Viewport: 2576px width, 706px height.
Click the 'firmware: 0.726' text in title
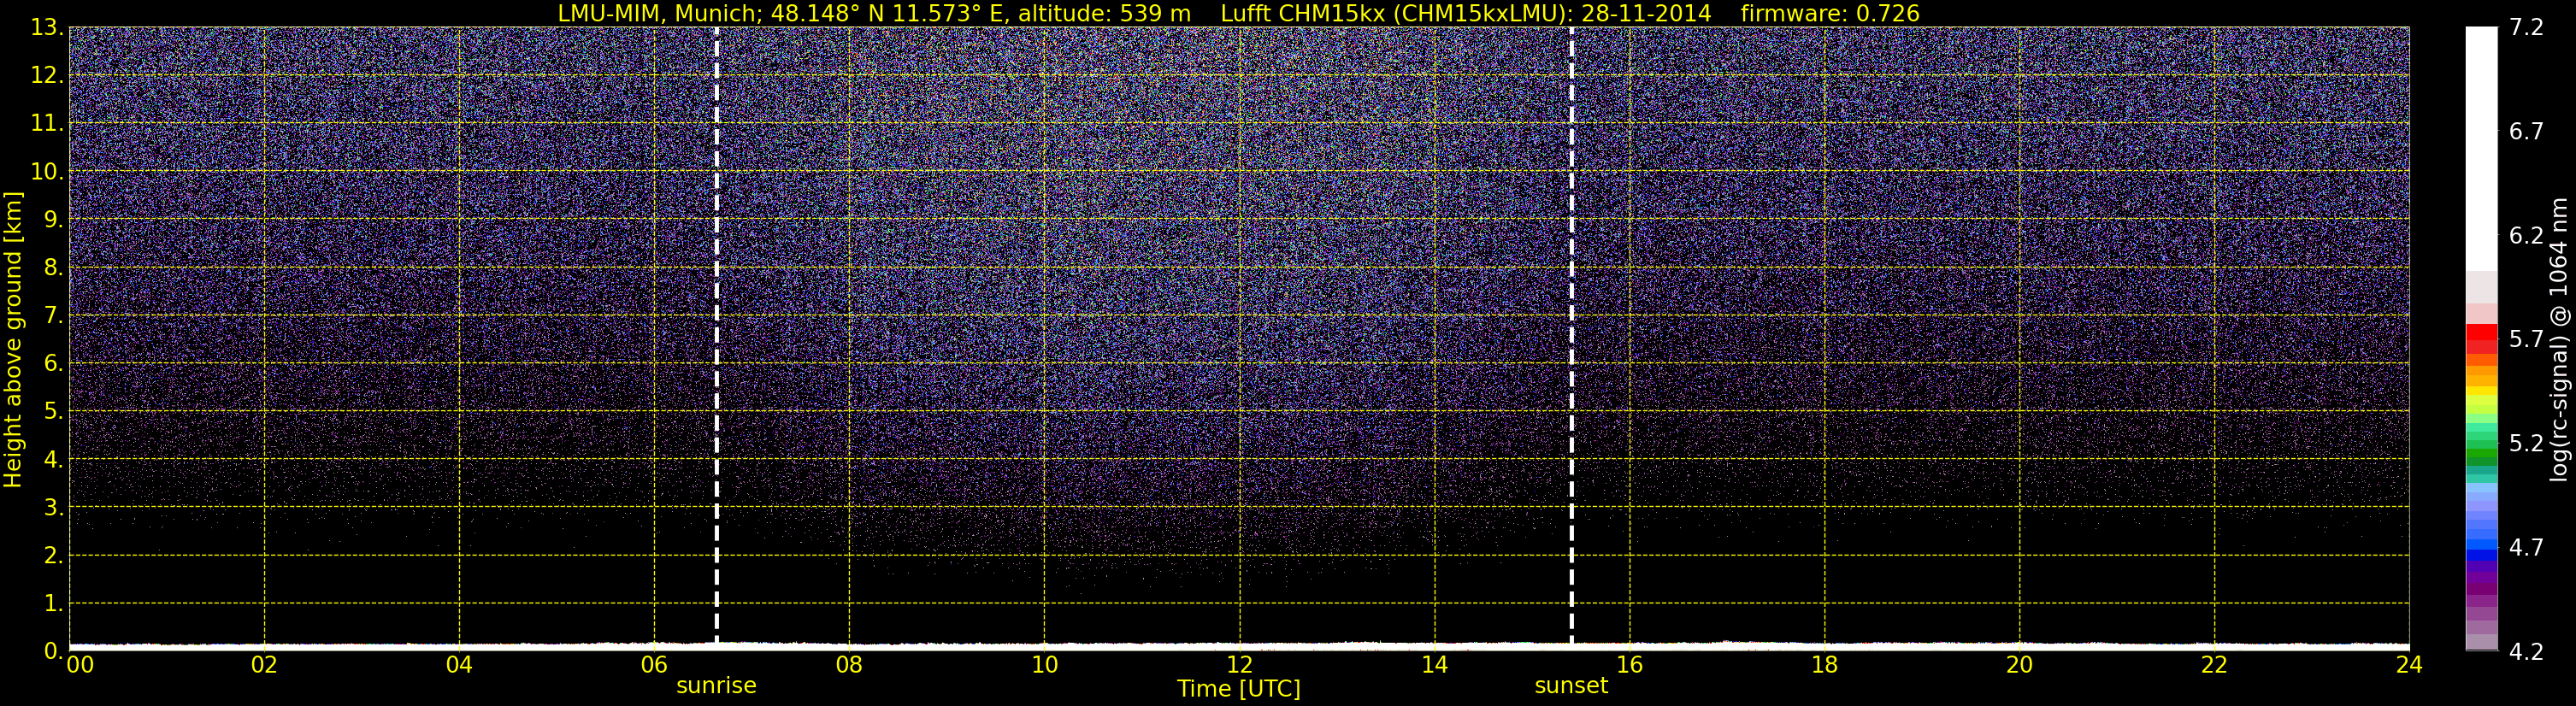pos(1830,14)
